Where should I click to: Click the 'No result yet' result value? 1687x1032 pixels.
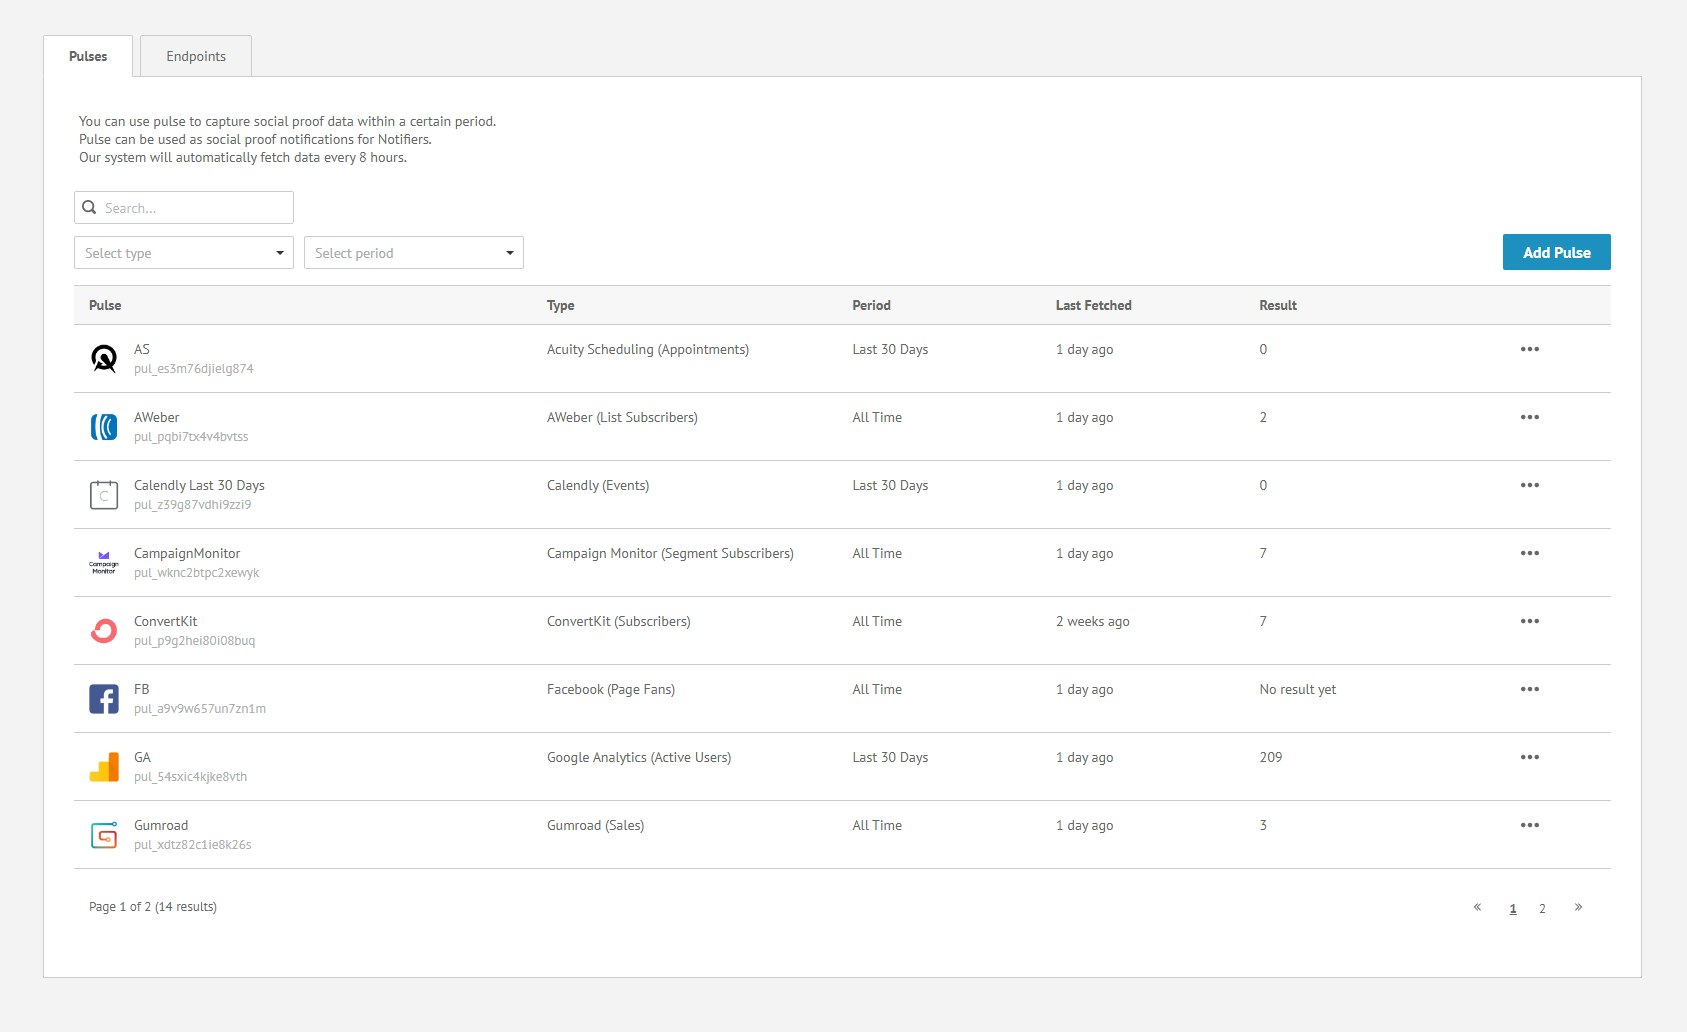click(1298, 690)
